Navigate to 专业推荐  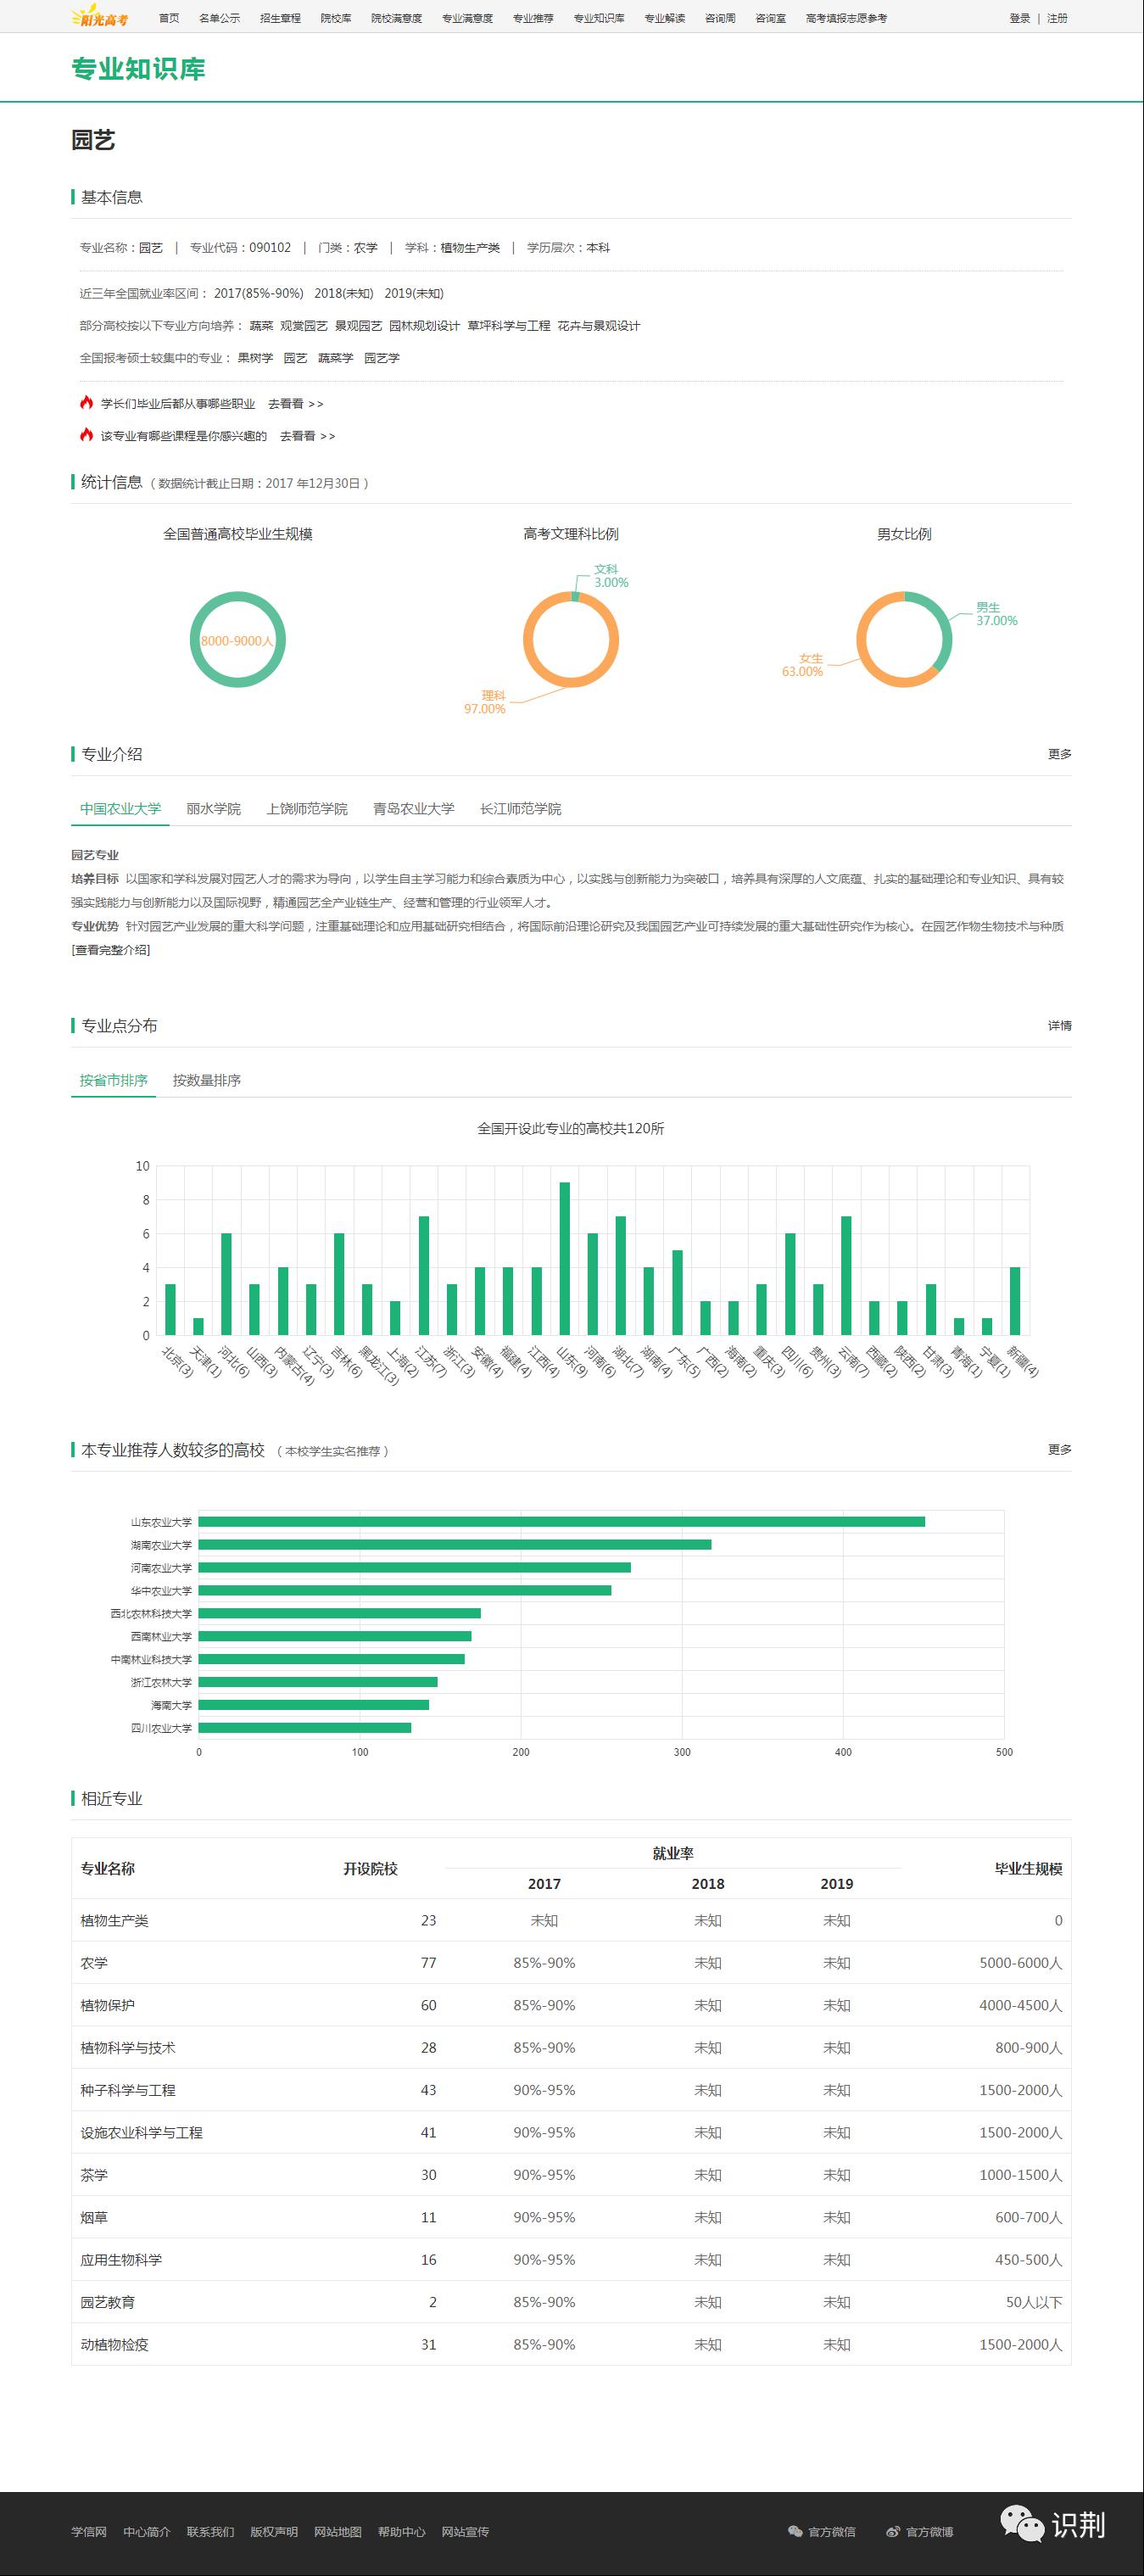[x=533, y=18]
